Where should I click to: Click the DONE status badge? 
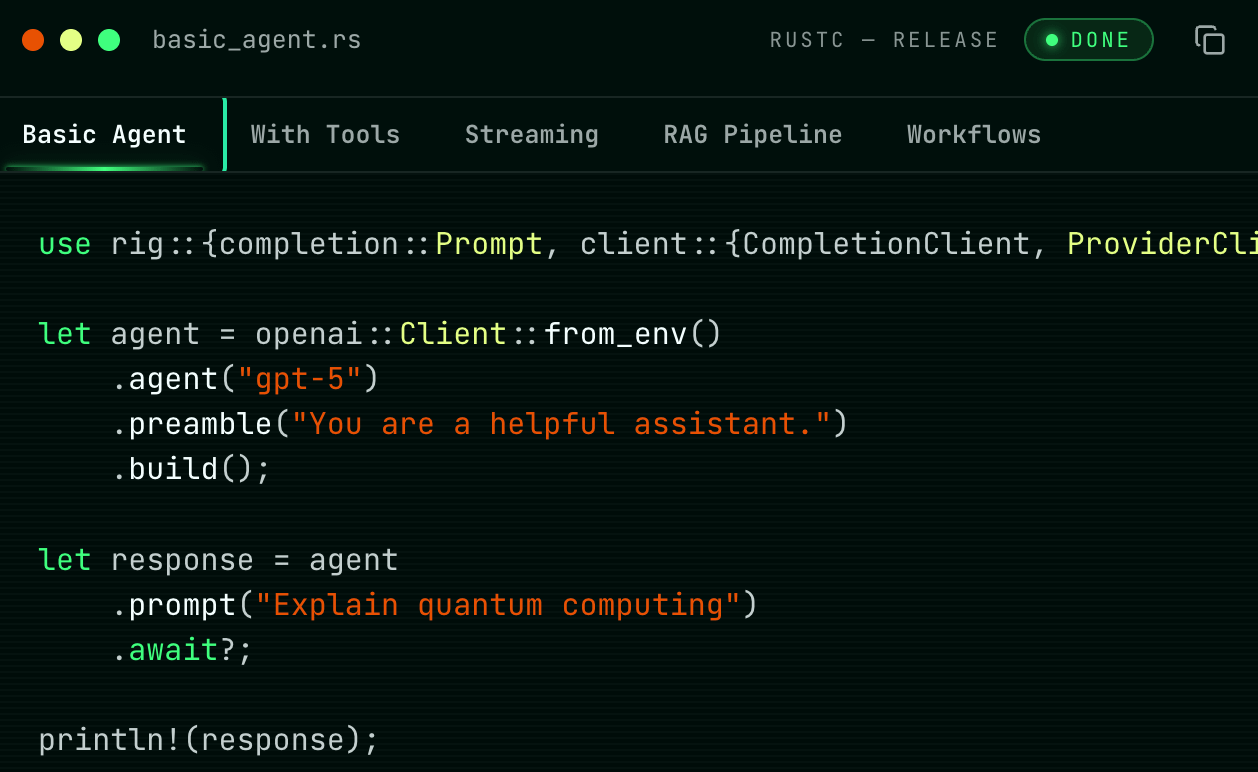click(x=1089, y=40)
